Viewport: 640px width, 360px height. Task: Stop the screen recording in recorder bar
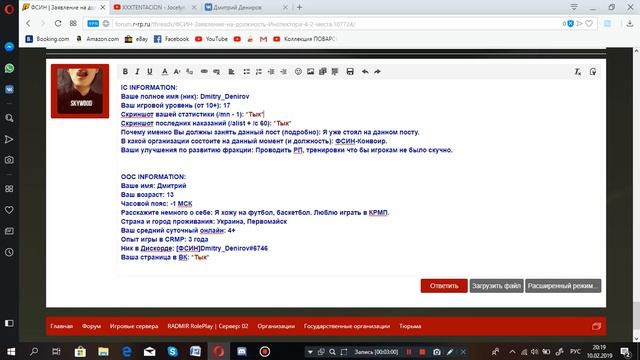pos(422,351)
